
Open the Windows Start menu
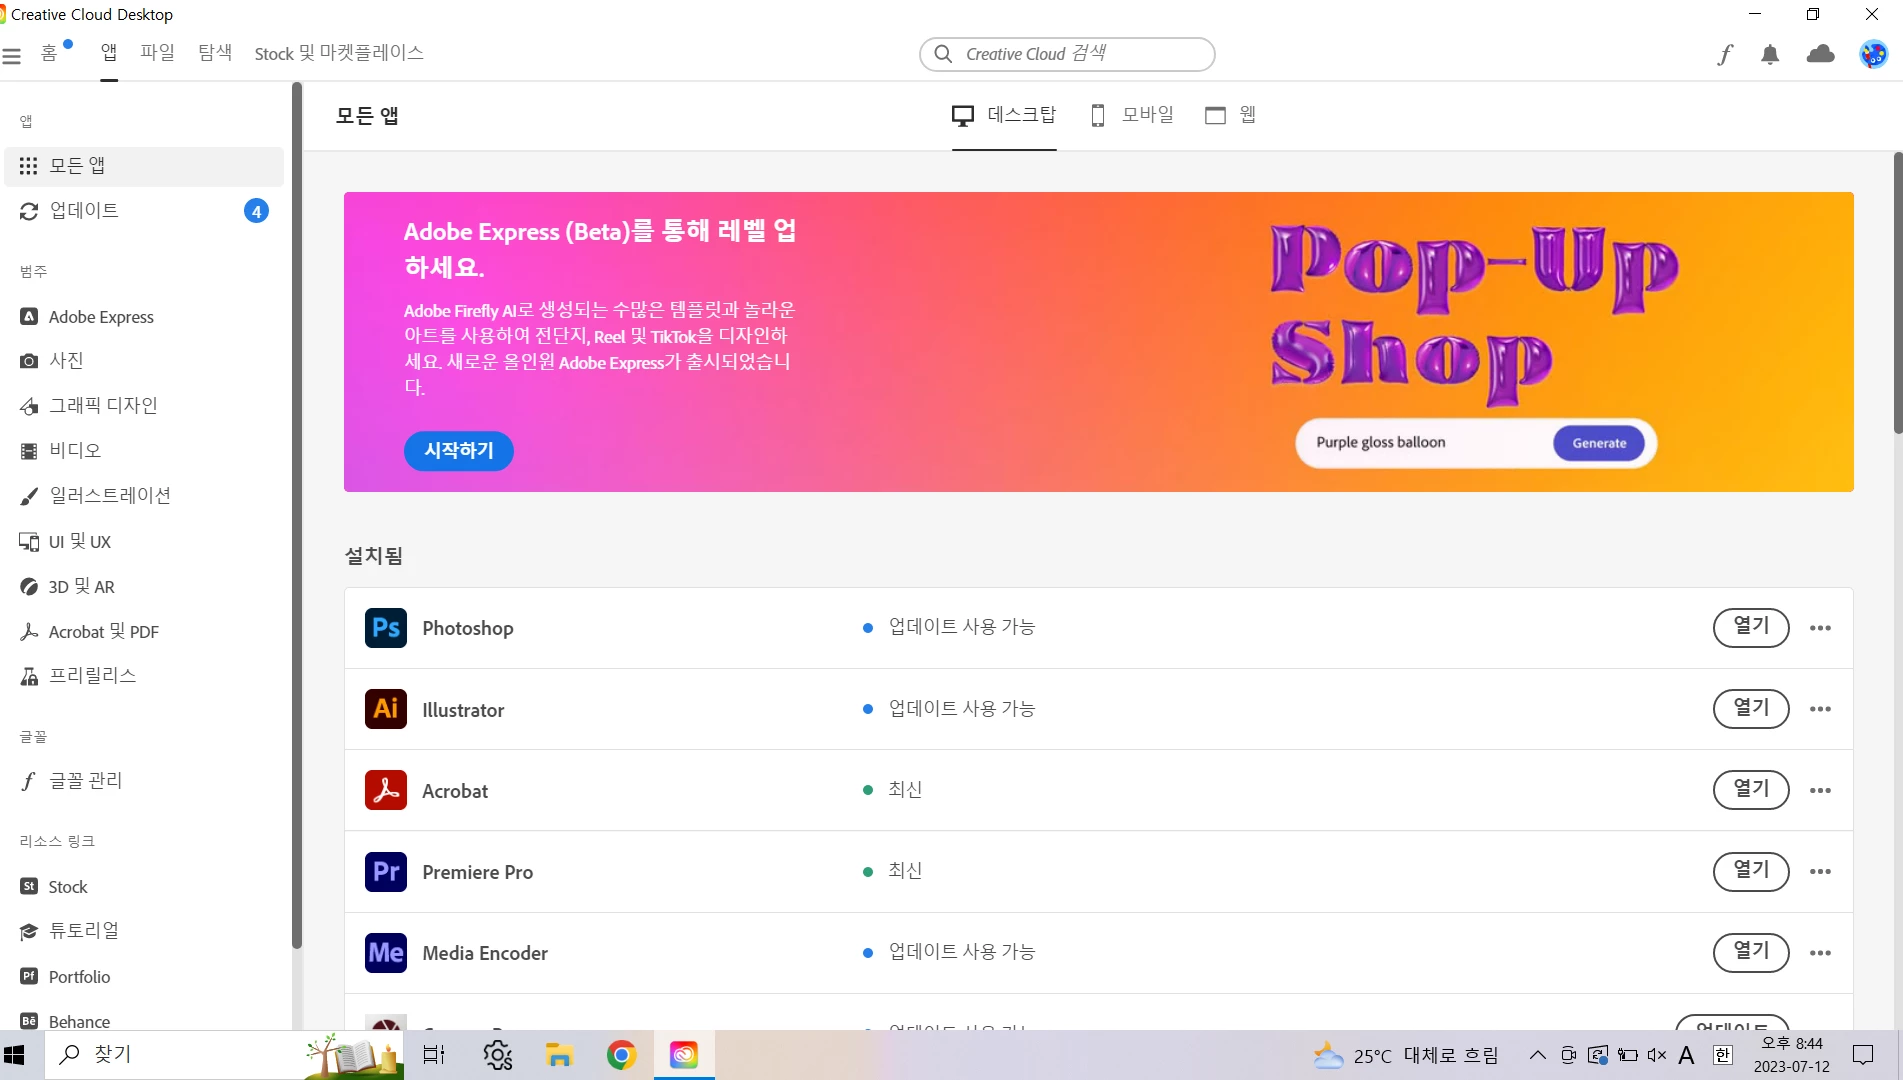click(14, 1055)
